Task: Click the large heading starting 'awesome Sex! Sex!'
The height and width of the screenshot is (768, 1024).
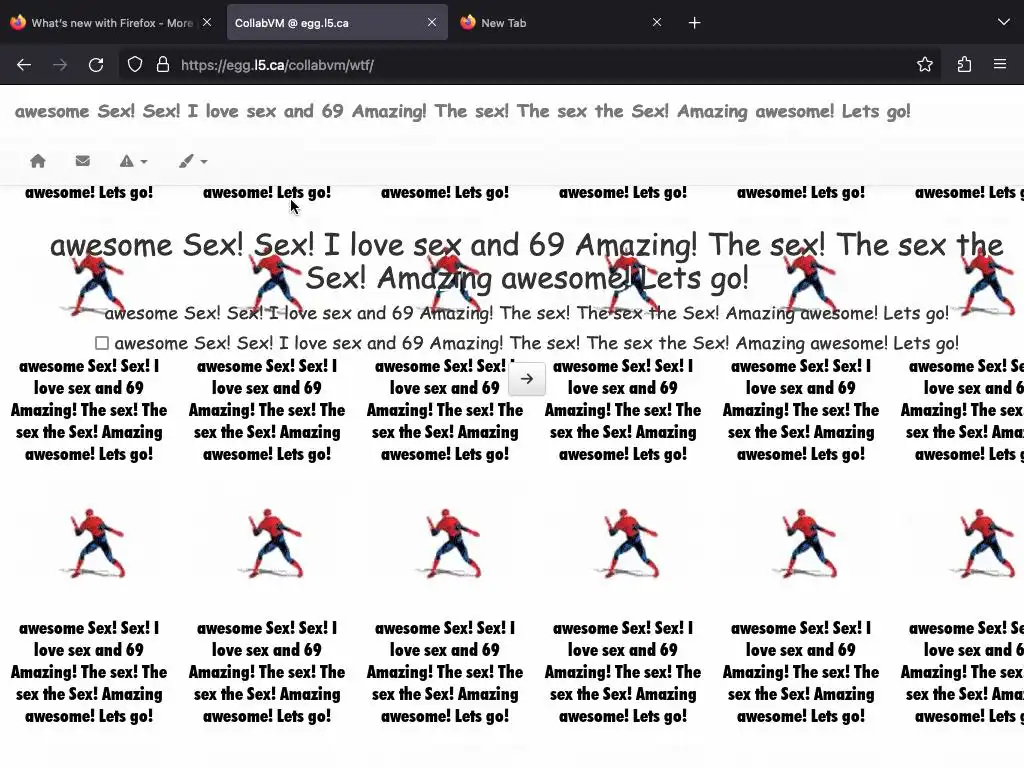Action: 526,261
